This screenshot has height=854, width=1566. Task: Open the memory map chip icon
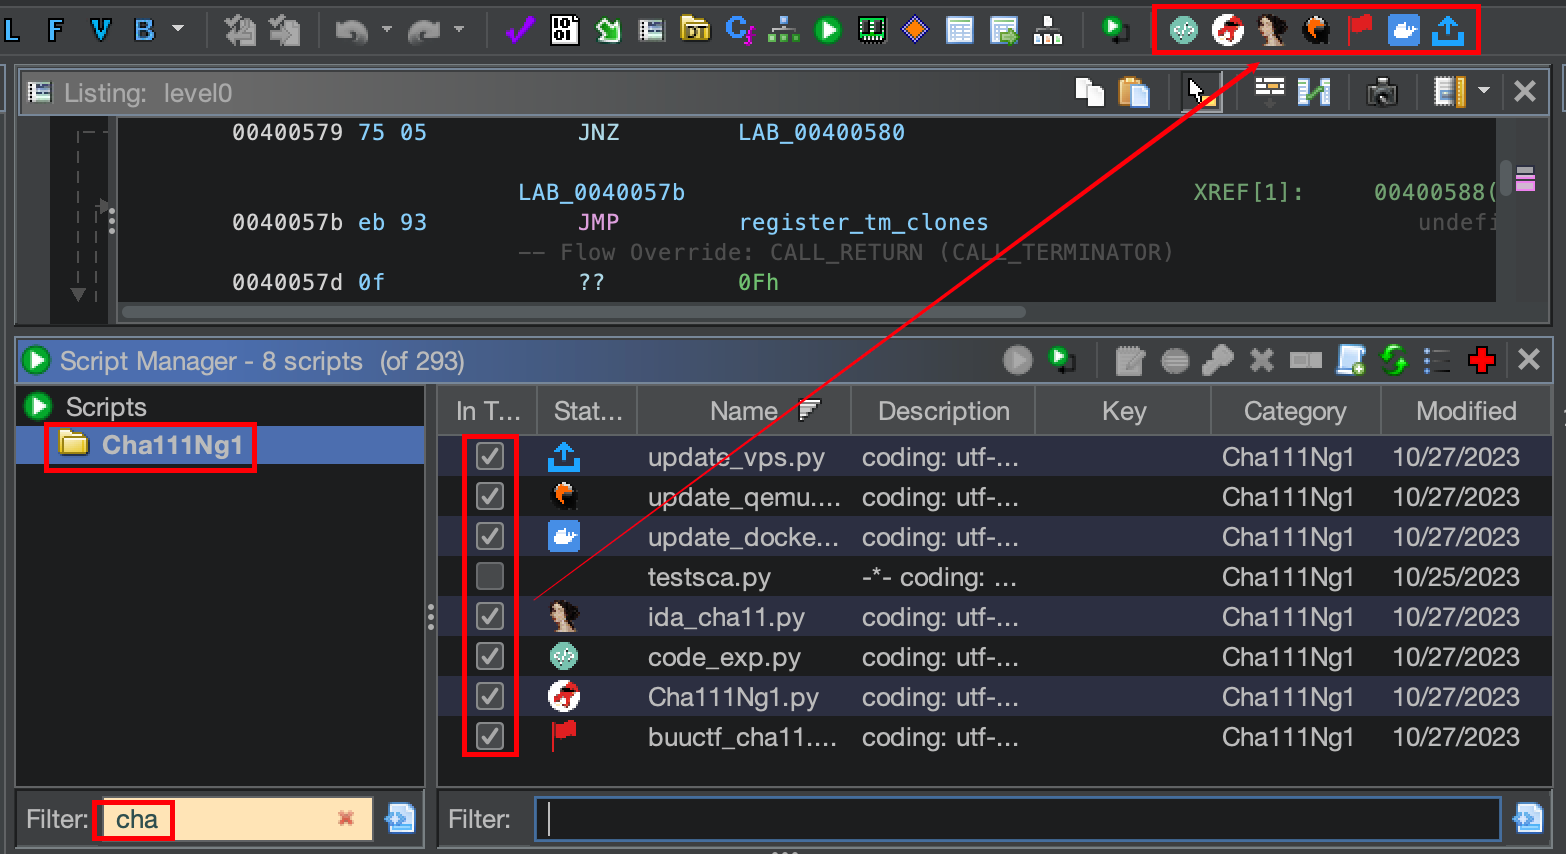coord(872,31)
